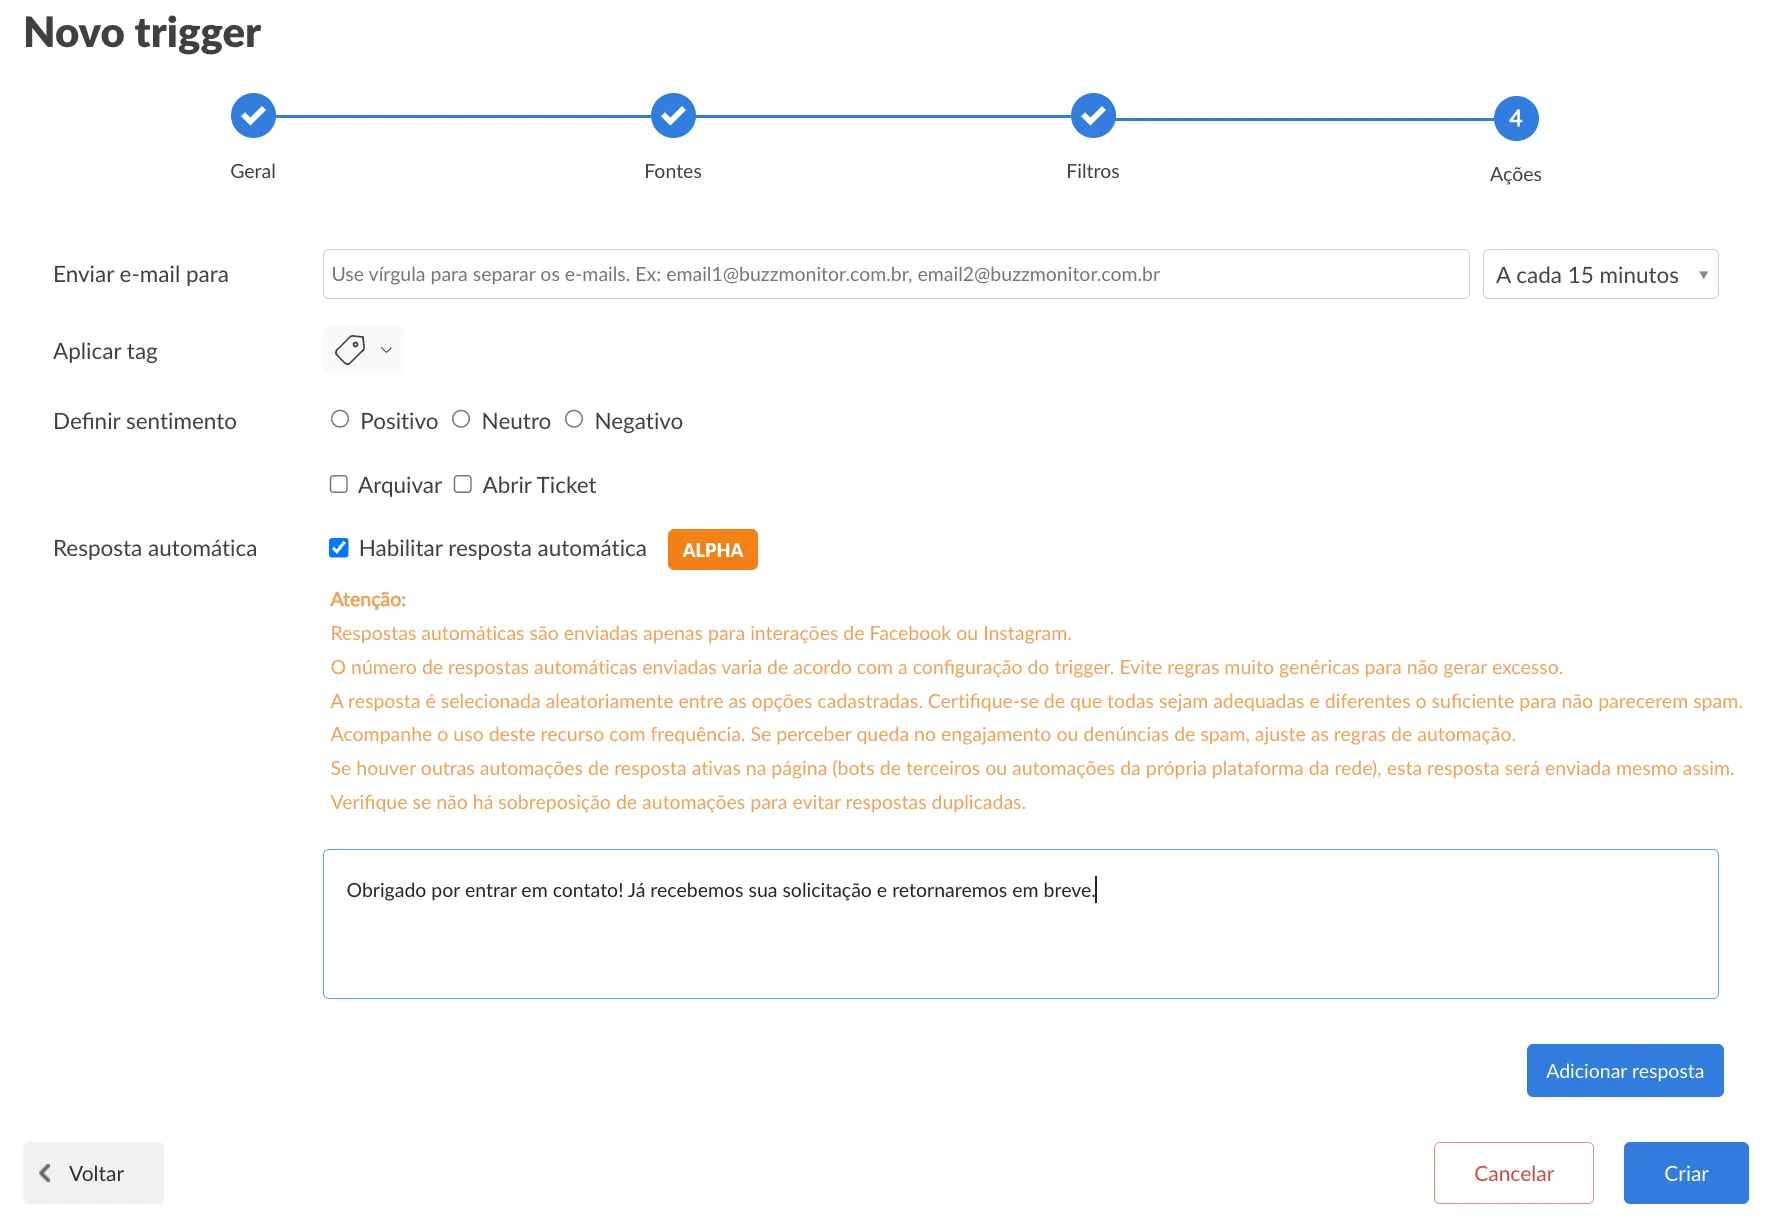Click the Fontes step label
This screenshot has width=1768, height=1226.
pos(673,171)
